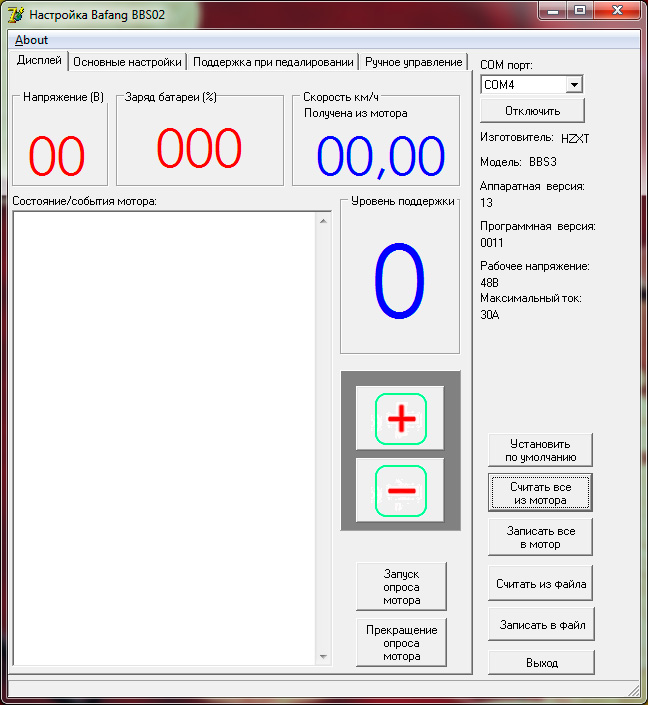Click the red minus assist level icon
Image resolution: width=648 pixels, height=705 pixels.
(401, 491)
